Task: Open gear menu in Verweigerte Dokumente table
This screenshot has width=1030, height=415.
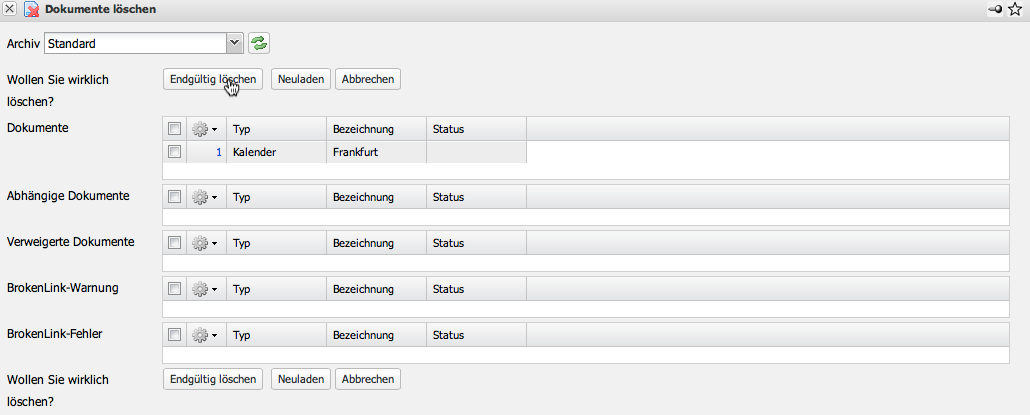Action: click(x=205, y=243)
